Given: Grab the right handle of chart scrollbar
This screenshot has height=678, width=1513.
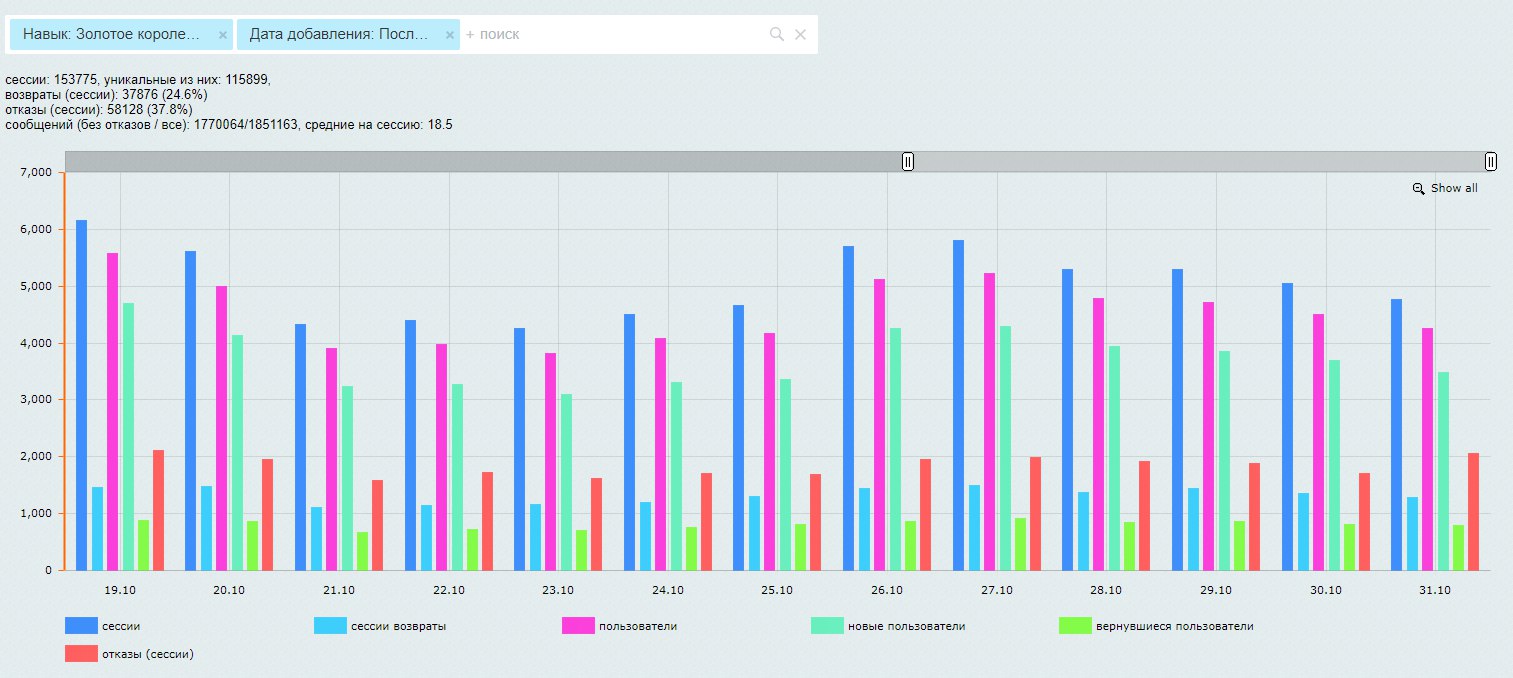Looking at the screenshot, I should pos(1491,161).
